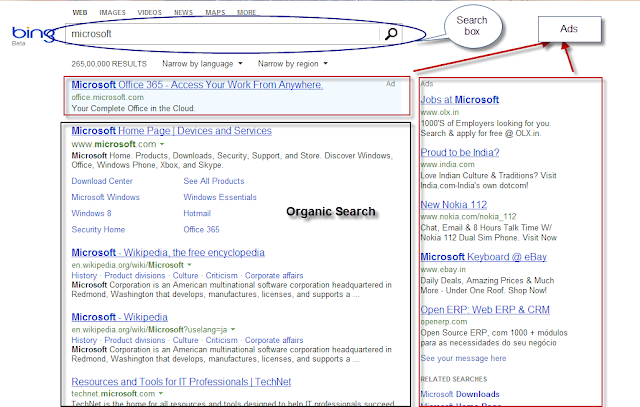Image resolution: width=640 pixels, height=407 pixels.
Task: Switch to the NEWS tab
Action: (183, 13)
